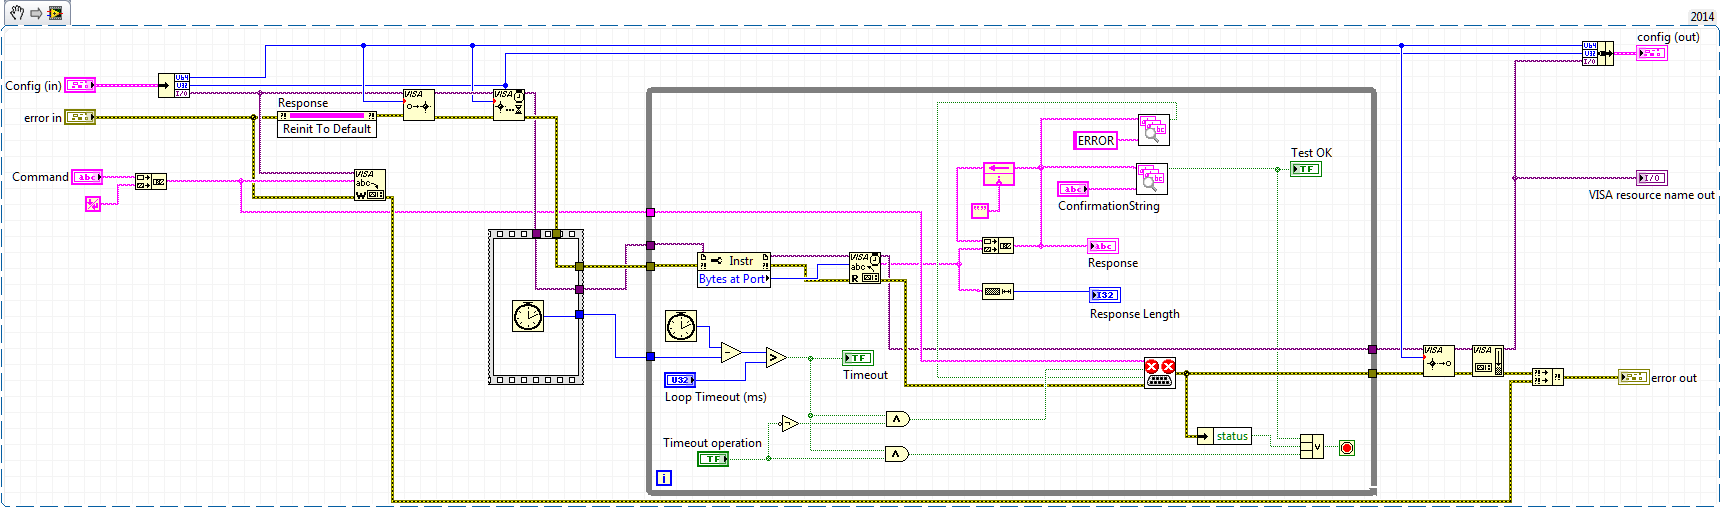Screen dimensions: 1721x508
Task: Click the Test OK boolean indicator
Action: pyautogui.click(x=1306, y=169)
